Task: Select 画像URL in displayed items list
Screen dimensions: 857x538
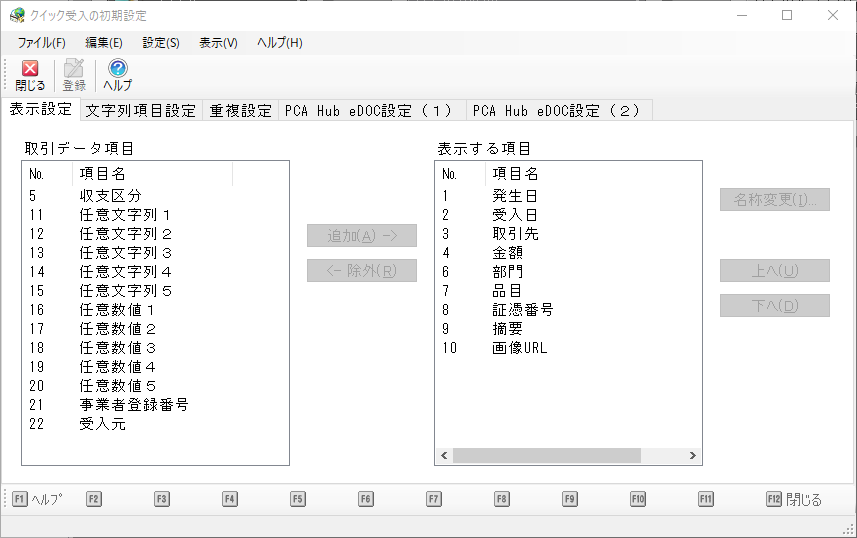Action: pyautogui.click(x=519, y=348)
